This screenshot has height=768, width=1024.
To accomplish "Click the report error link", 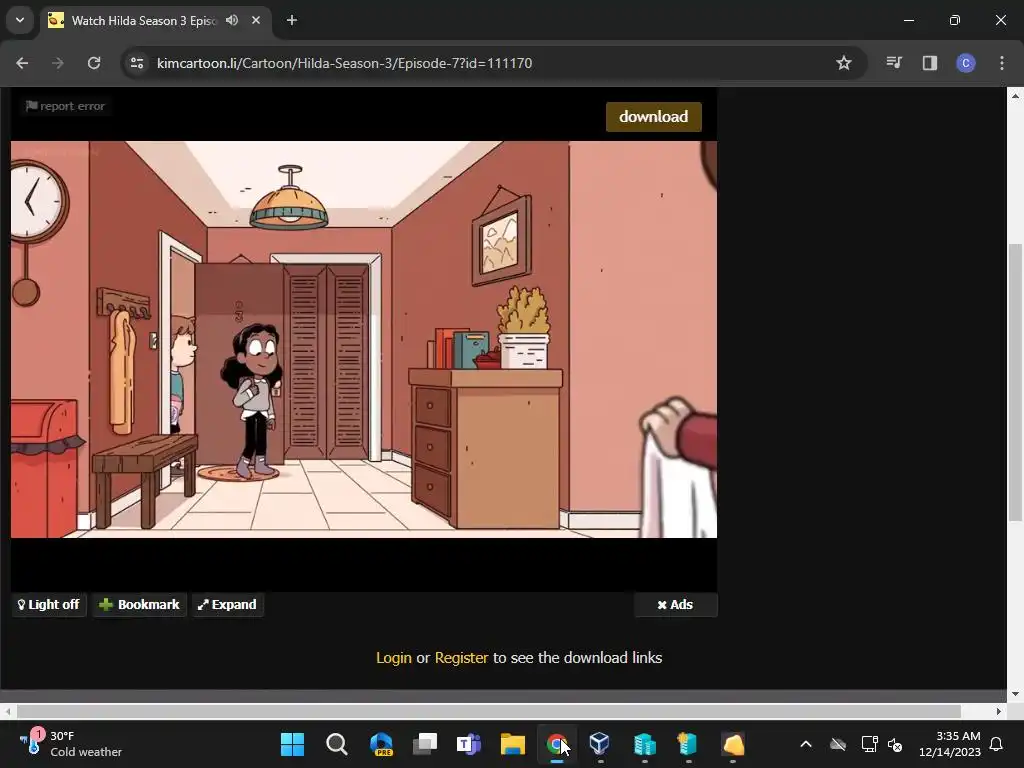I will click(x=65, y=106).
